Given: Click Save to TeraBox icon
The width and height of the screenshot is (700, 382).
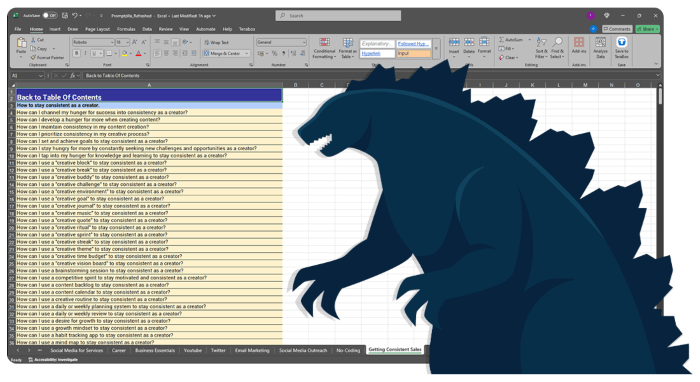Looking at the screenshot, I should click(621, 42).
